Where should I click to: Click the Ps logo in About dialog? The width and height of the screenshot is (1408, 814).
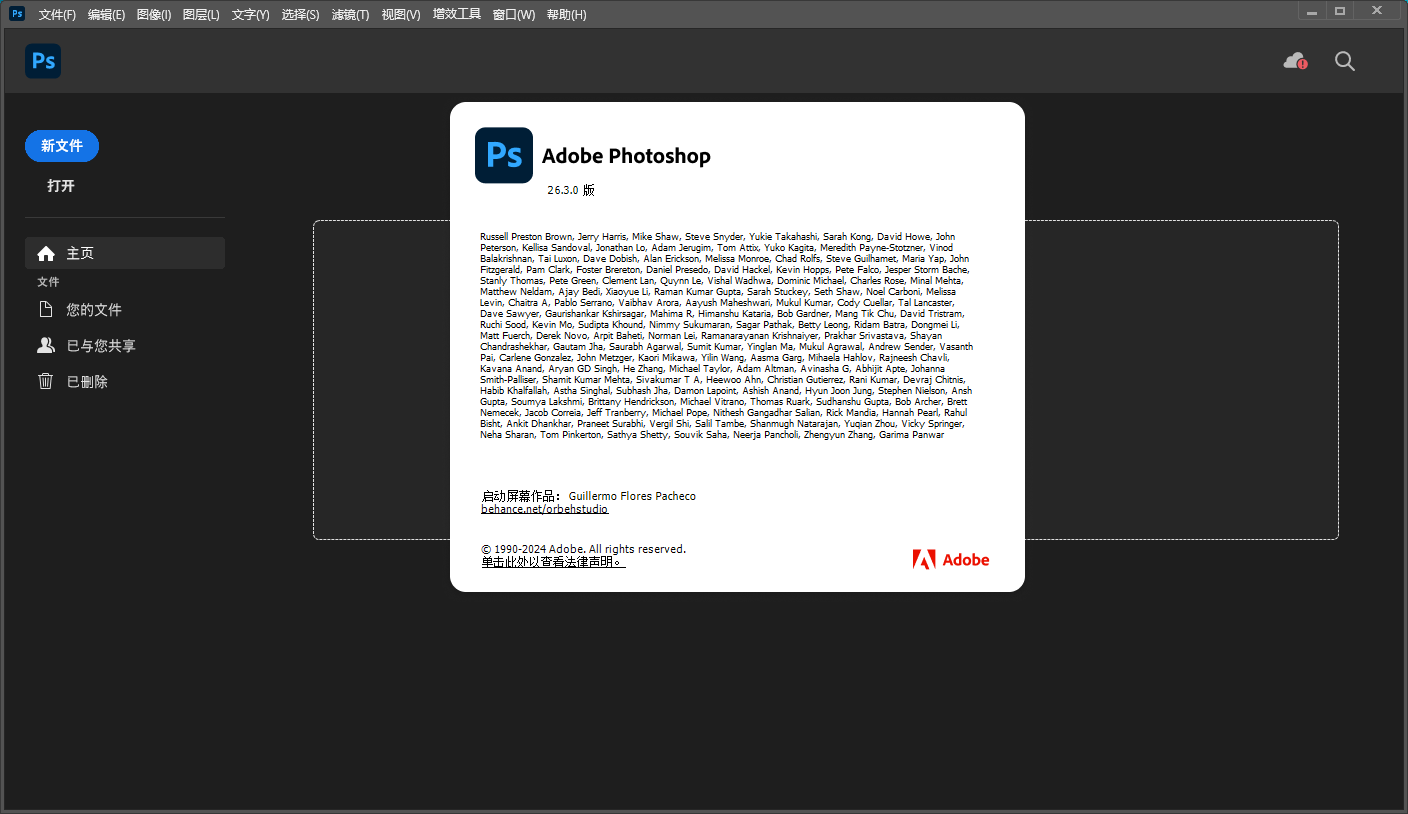(504, 156)
